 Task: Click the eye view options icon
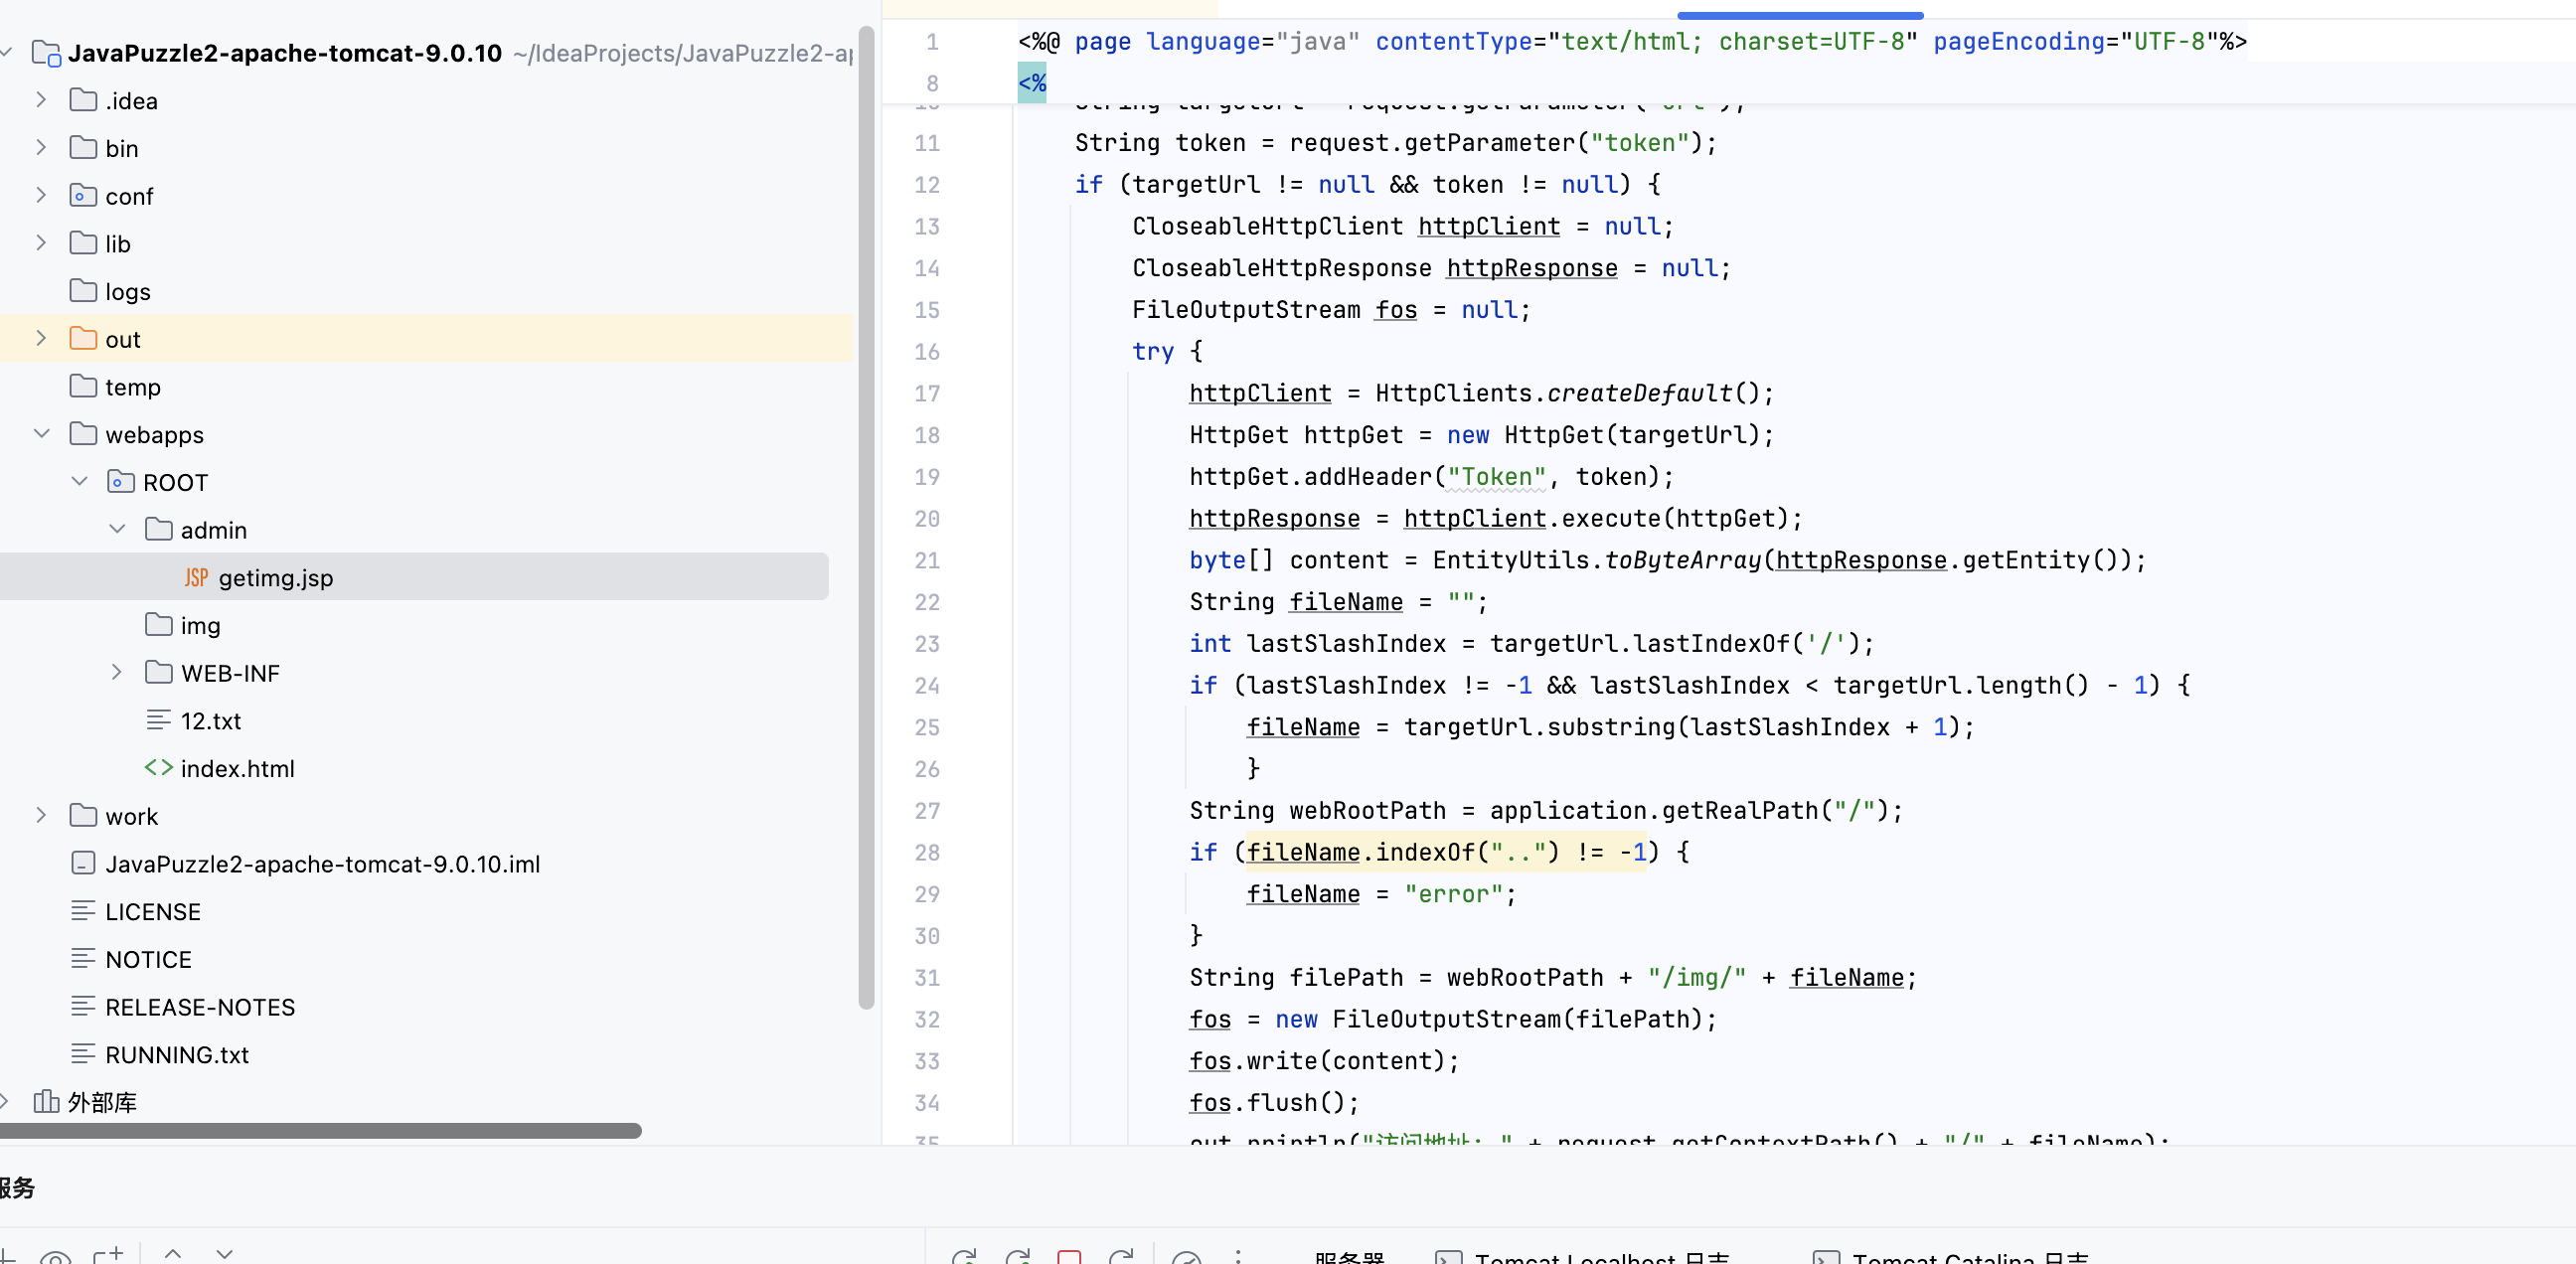[55, 1257]
